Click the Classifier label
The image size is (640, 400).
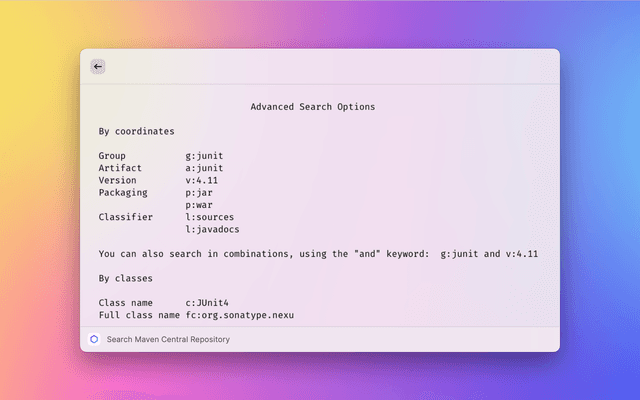(126, 217)
